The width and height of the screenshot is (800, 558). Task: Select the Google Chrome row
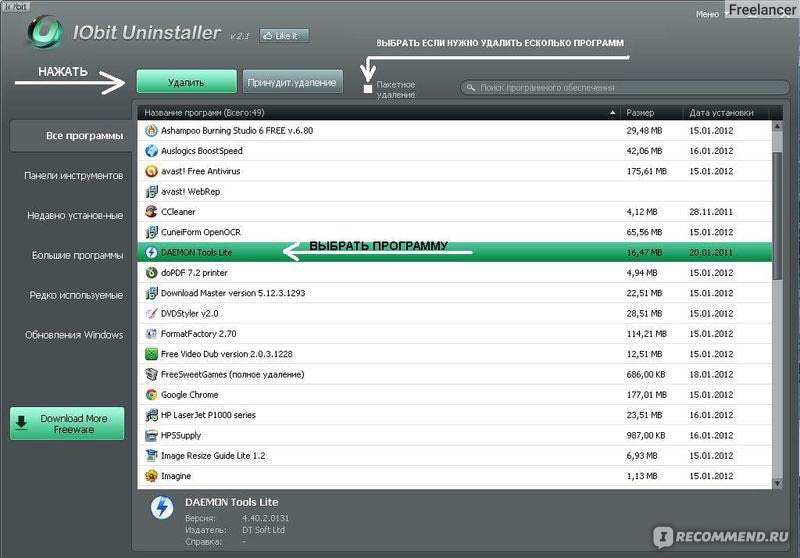(x=454, y=395)
